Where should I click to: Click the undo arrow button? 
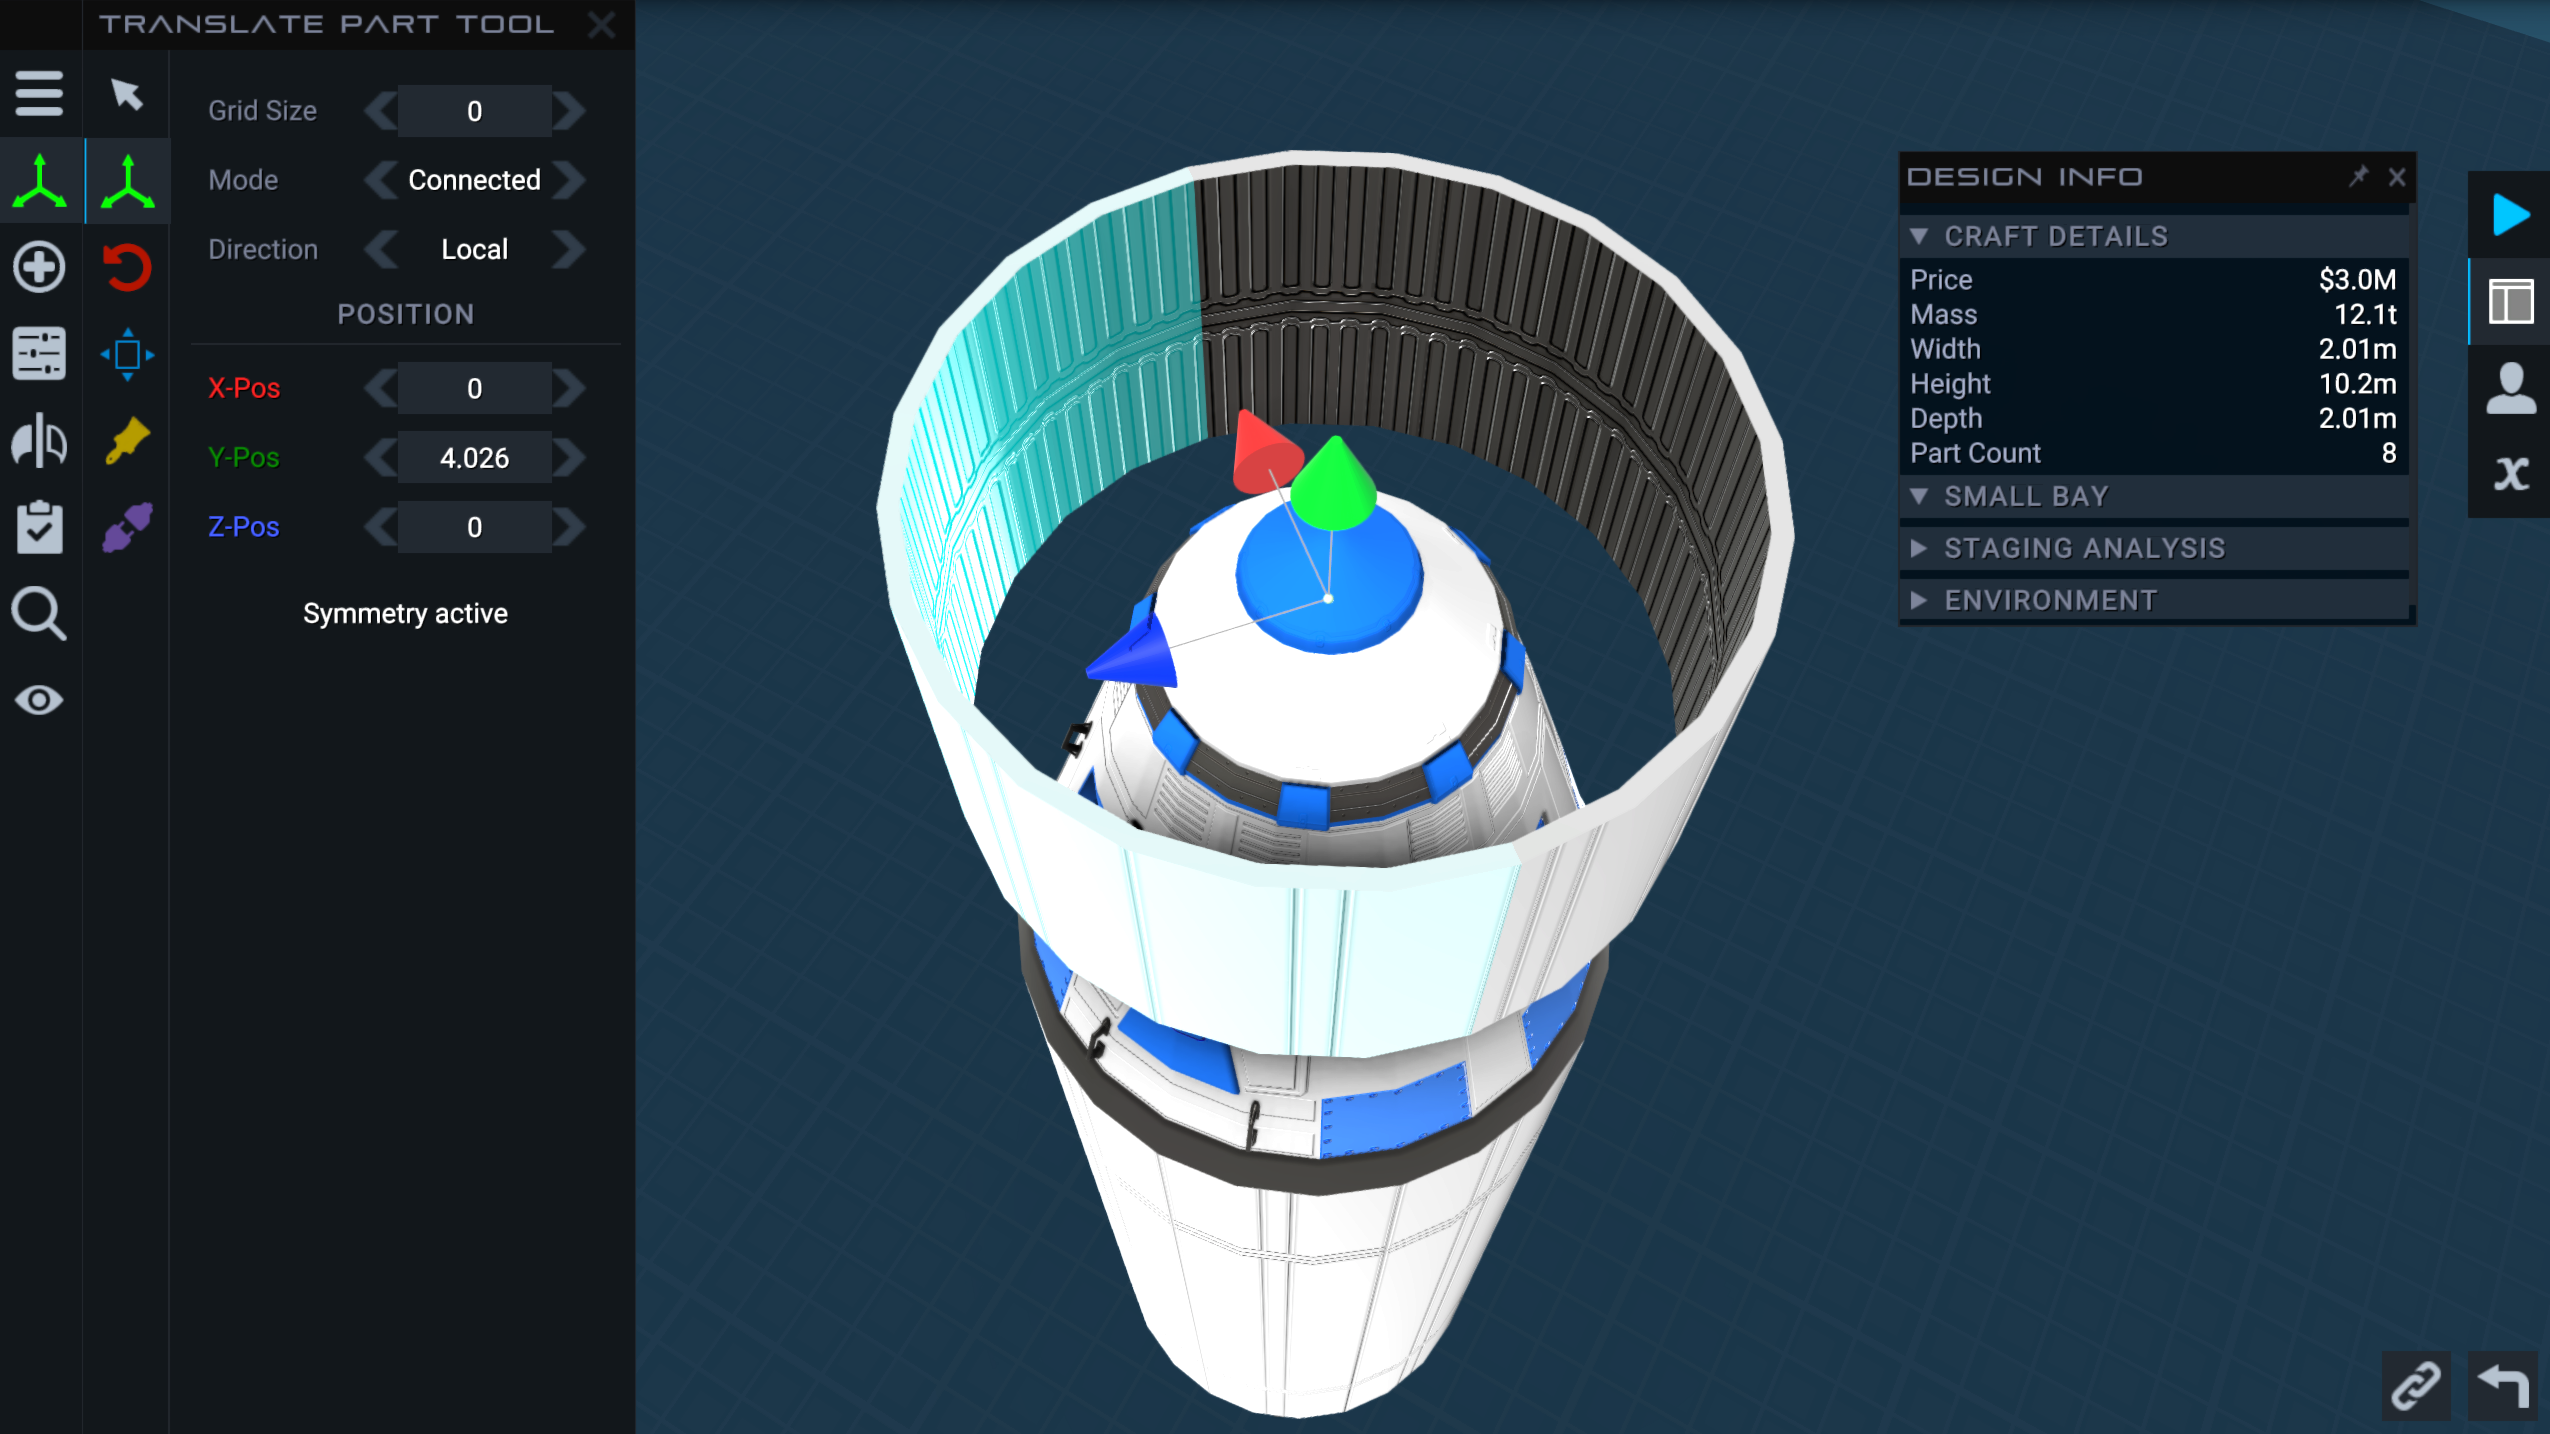[x=2503, y=1386]
